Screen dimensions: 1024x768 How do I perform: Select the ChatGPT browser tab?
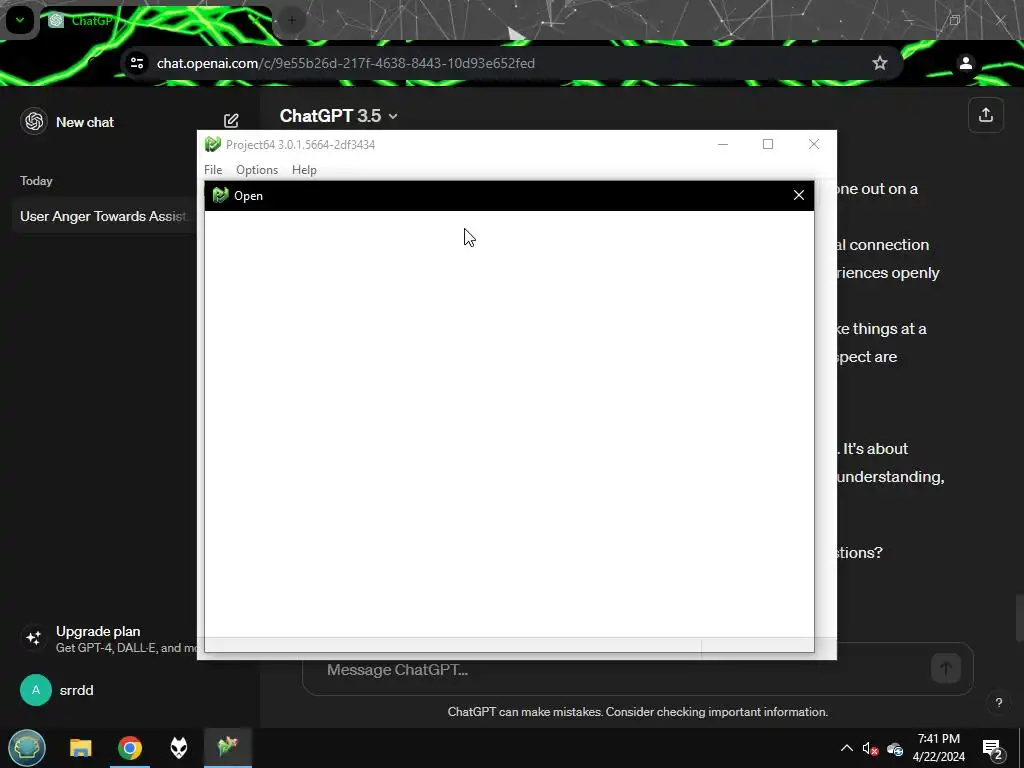point(157,21)
